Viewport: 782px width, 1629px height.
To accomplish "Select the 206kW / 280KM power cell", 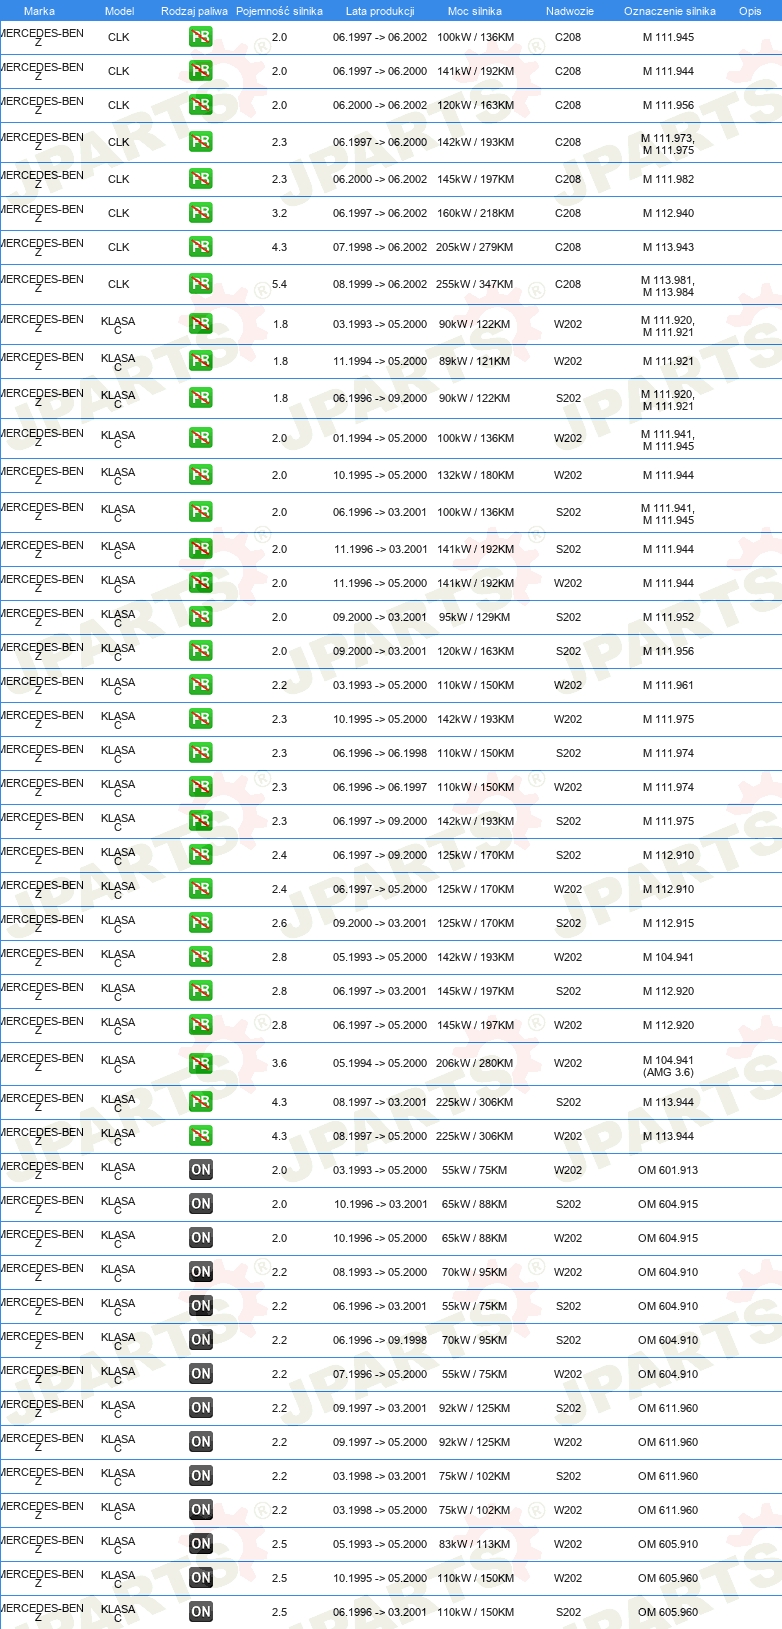I will 475,1063.
